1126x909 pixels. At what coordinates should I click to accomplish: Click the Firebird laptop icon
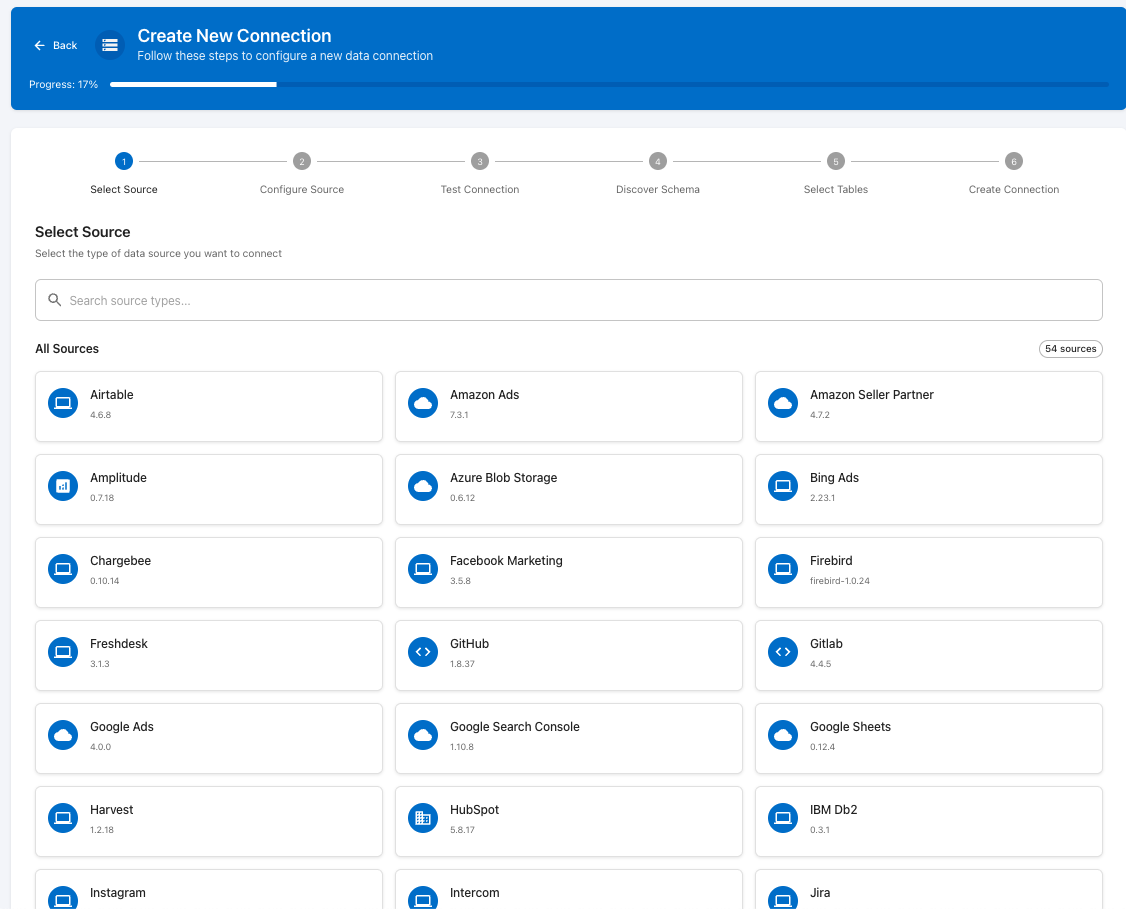coord(783,569)
